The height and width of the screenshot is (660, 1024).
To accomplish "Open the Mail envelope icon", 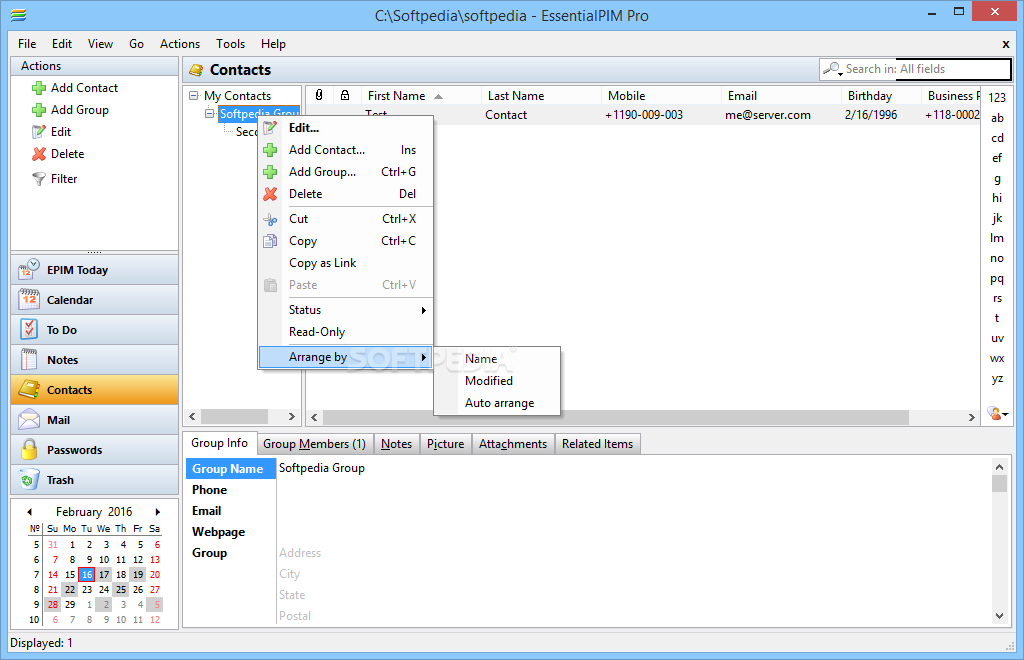I will [x=29, y=420].
